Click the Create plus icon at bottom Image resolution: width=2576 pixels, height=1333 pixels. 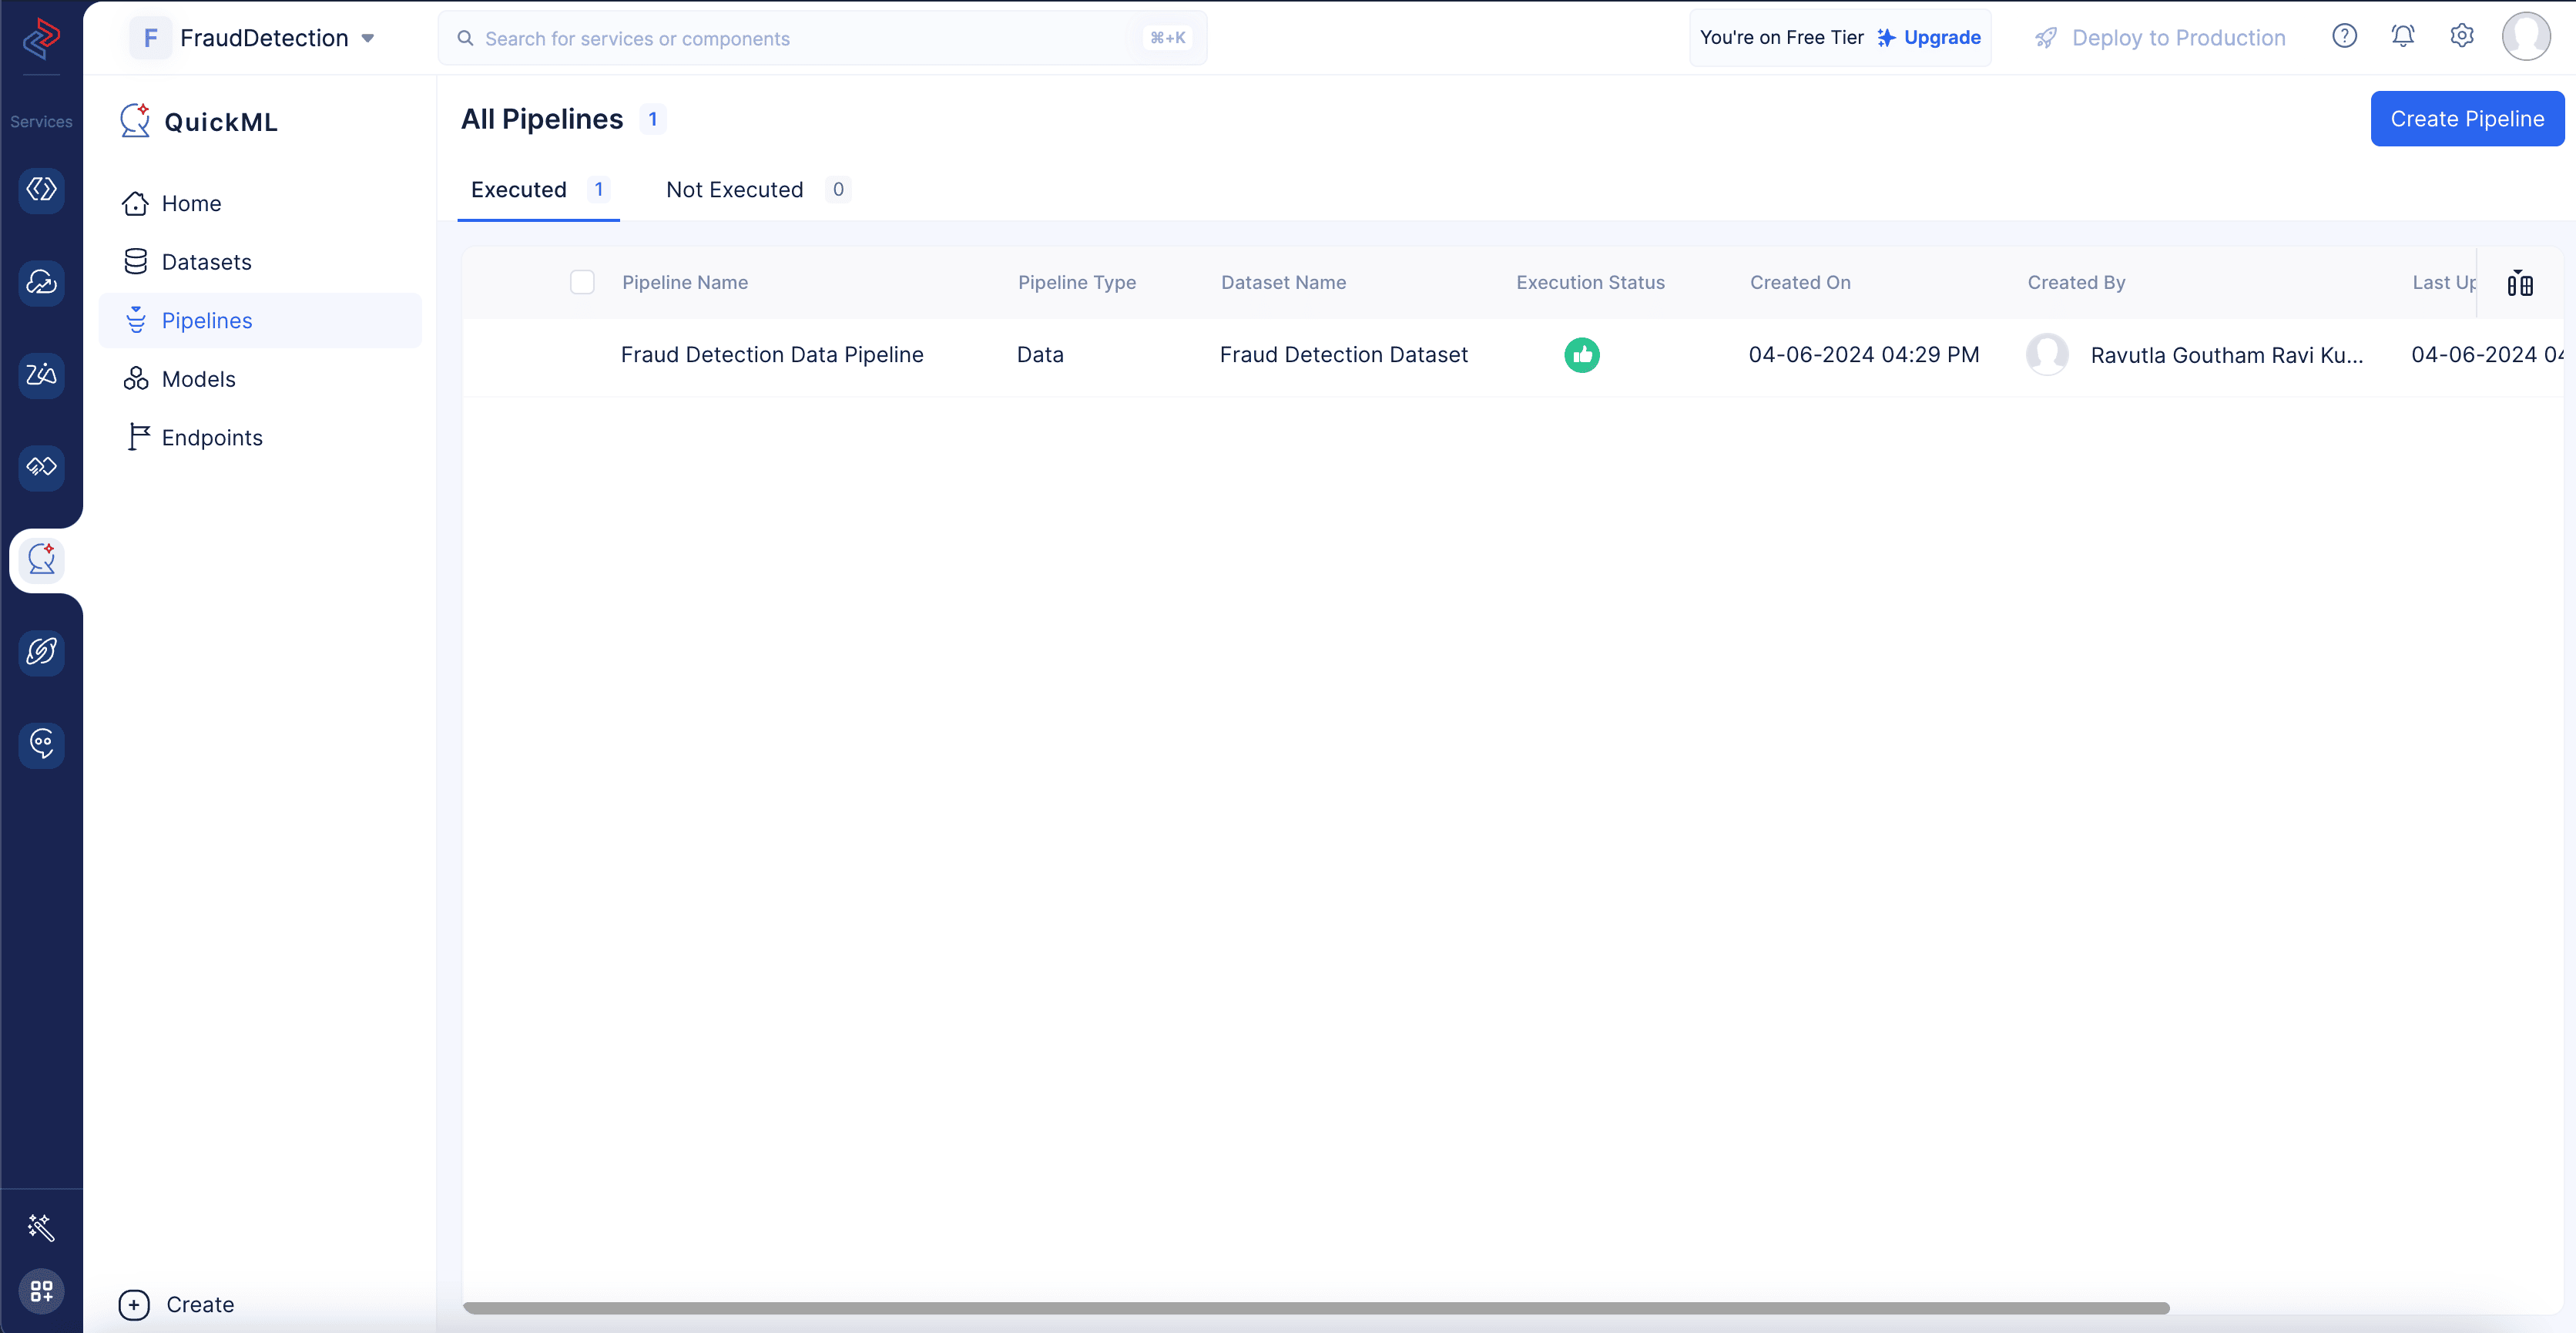[134, 1304]
